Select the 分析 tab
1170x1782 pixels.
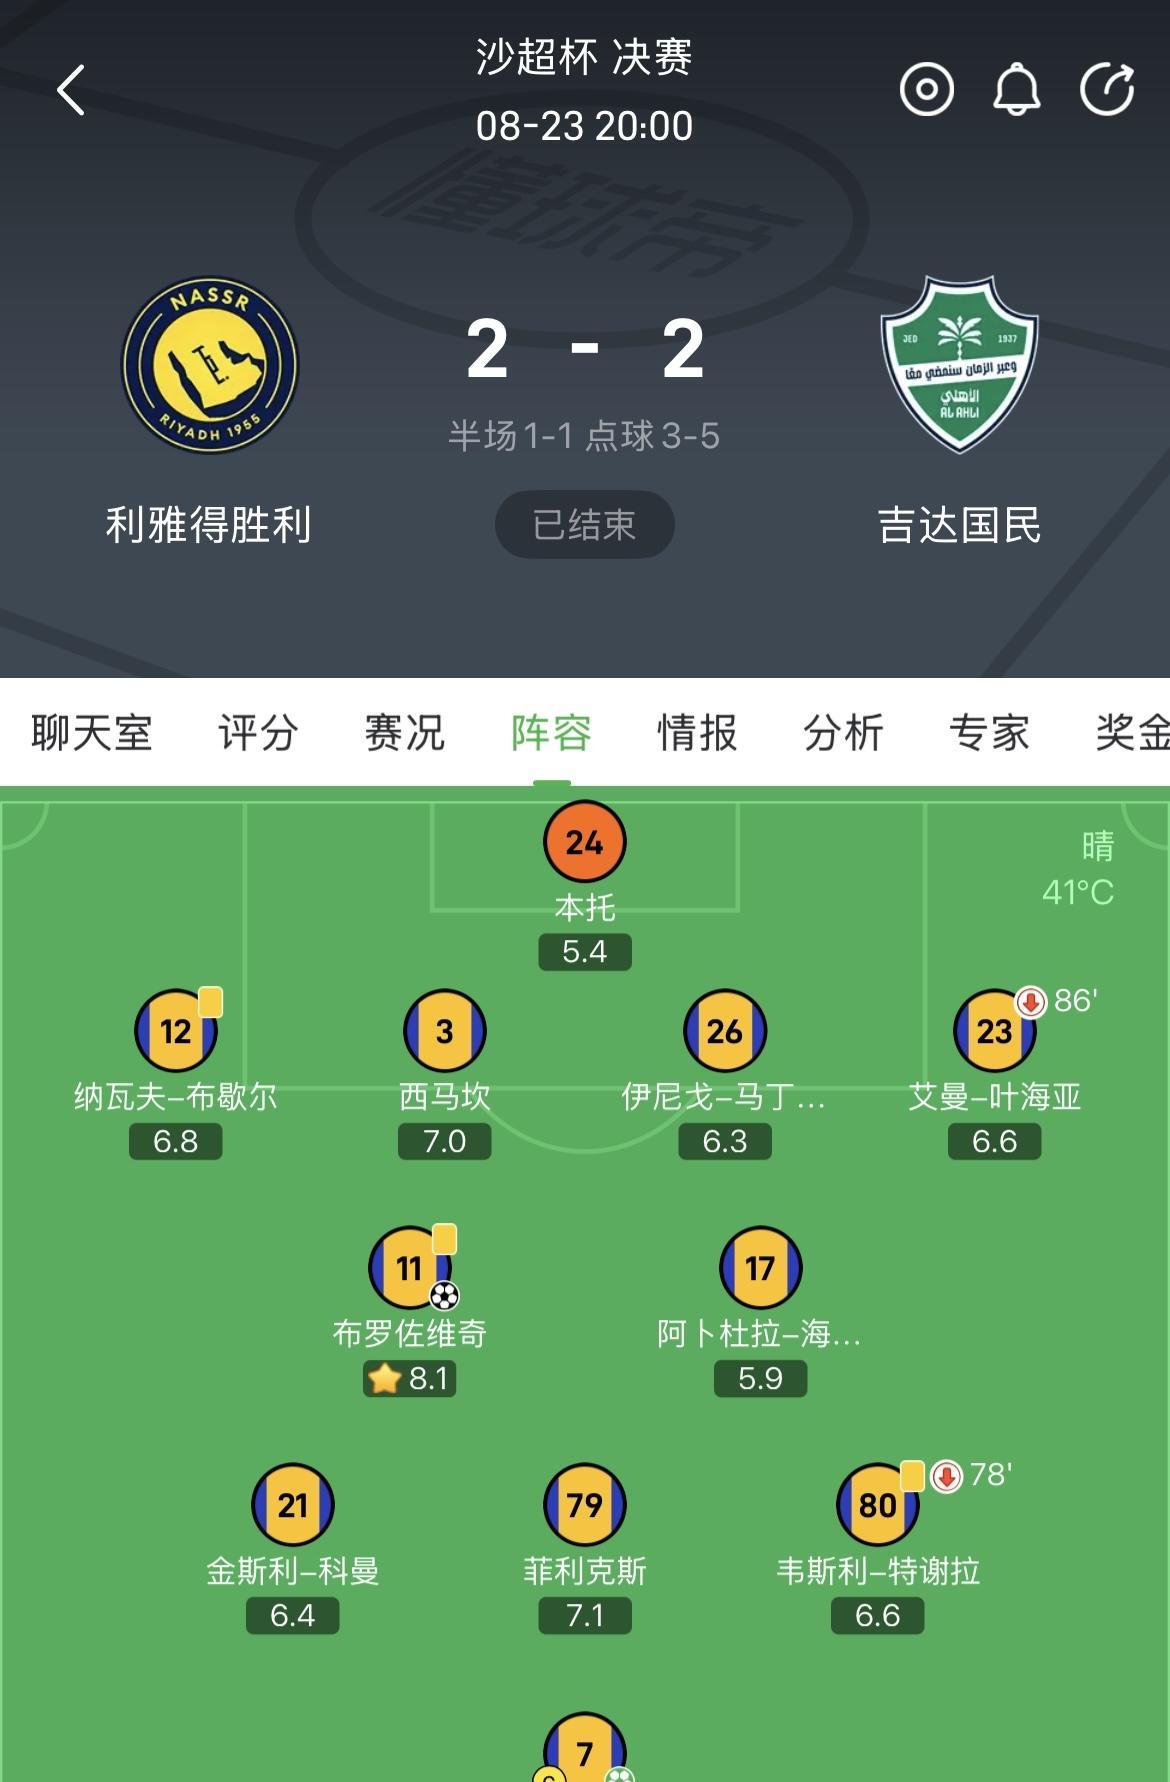(843, 733)
